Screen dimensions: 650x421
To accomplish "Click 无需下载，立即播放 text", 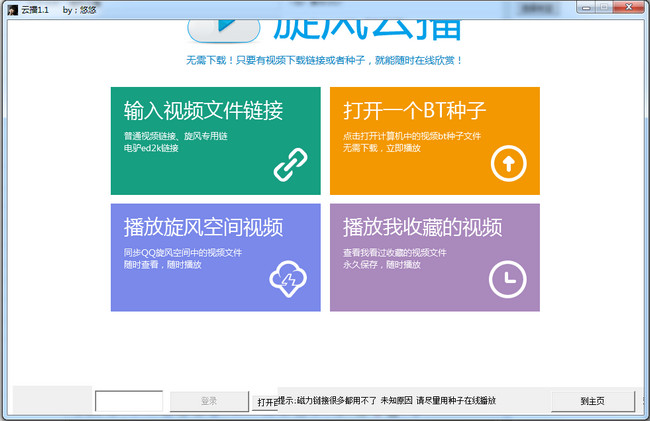I will click(382, 148).
